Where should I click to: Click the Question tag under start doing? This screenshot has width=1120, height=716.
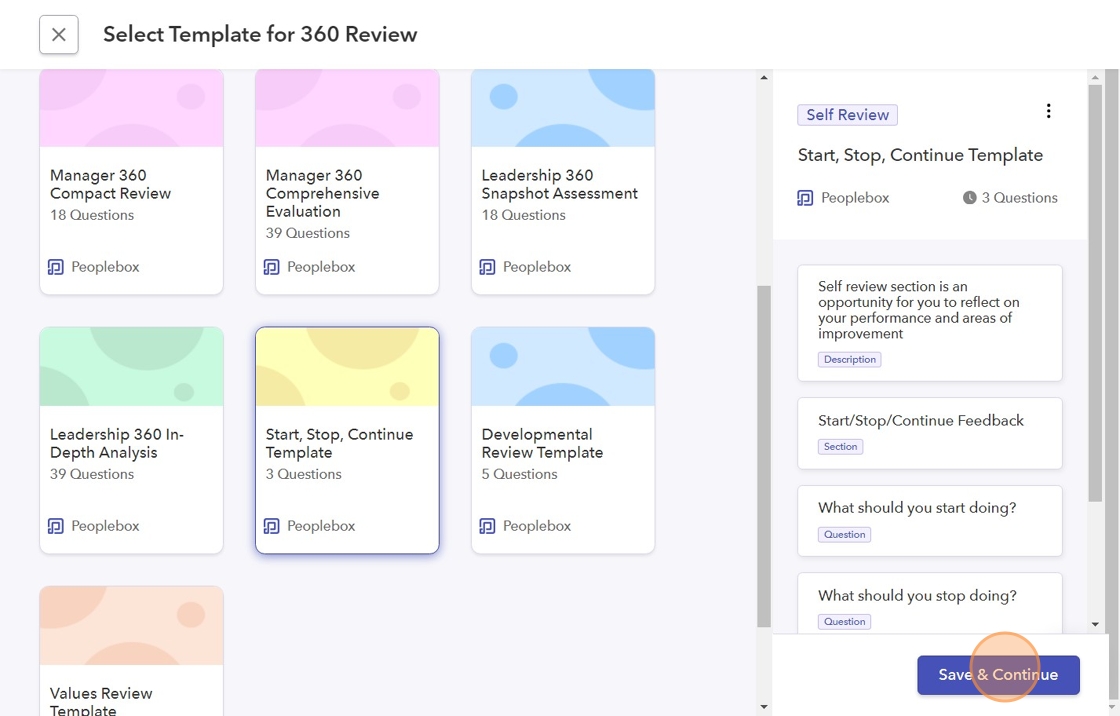[844, 534]
